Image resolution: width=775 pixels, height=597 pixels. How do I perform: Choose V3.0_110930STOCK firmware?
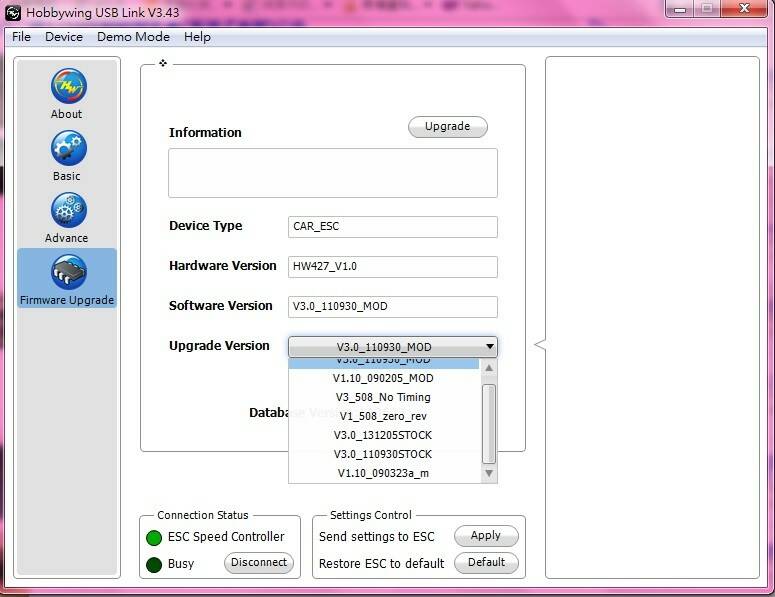(384, 454)
